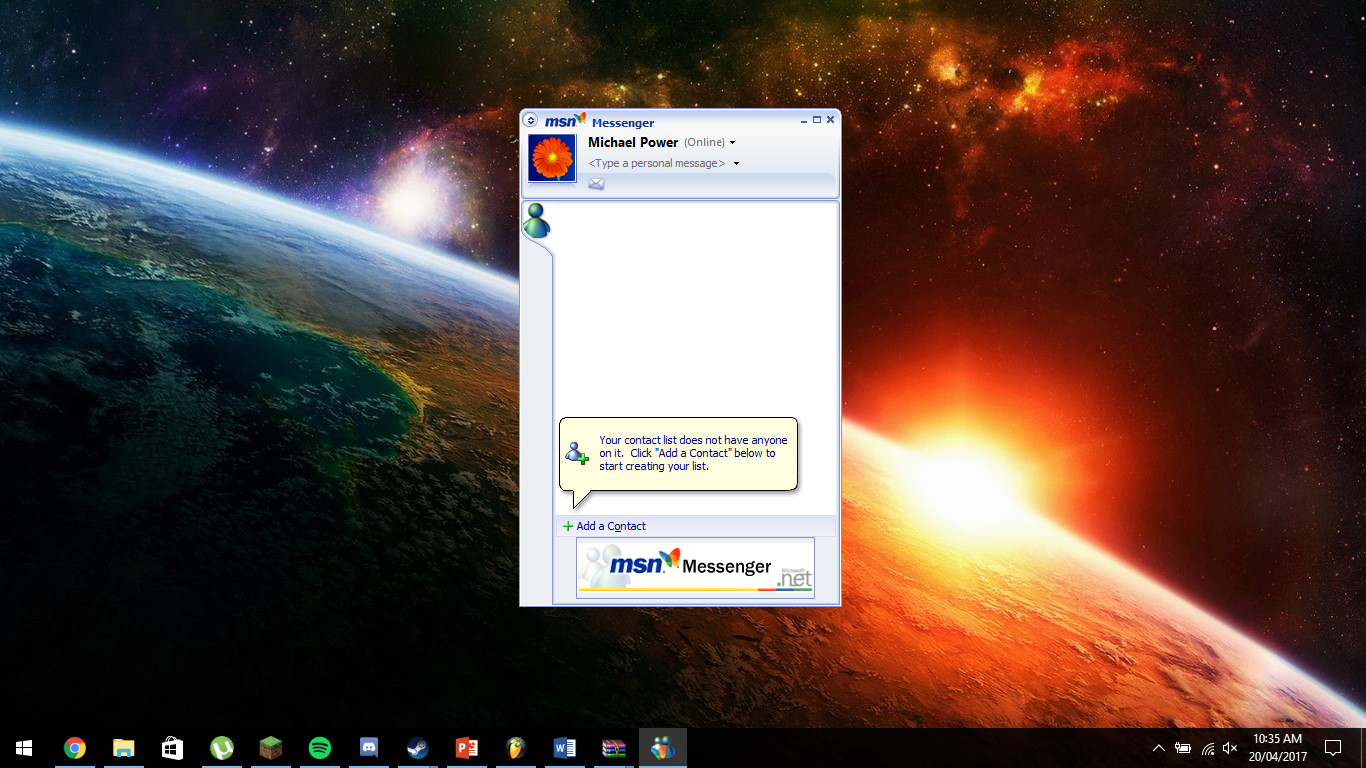Screen dimensions: 1366x768
Task: Maximize the MSN Messenger window
Action: [817, 120]
